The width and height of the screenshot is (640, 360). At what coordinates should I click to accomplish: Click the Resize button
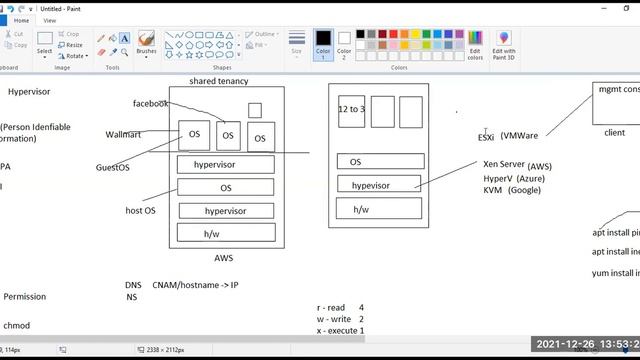click(x=70, y=45)
